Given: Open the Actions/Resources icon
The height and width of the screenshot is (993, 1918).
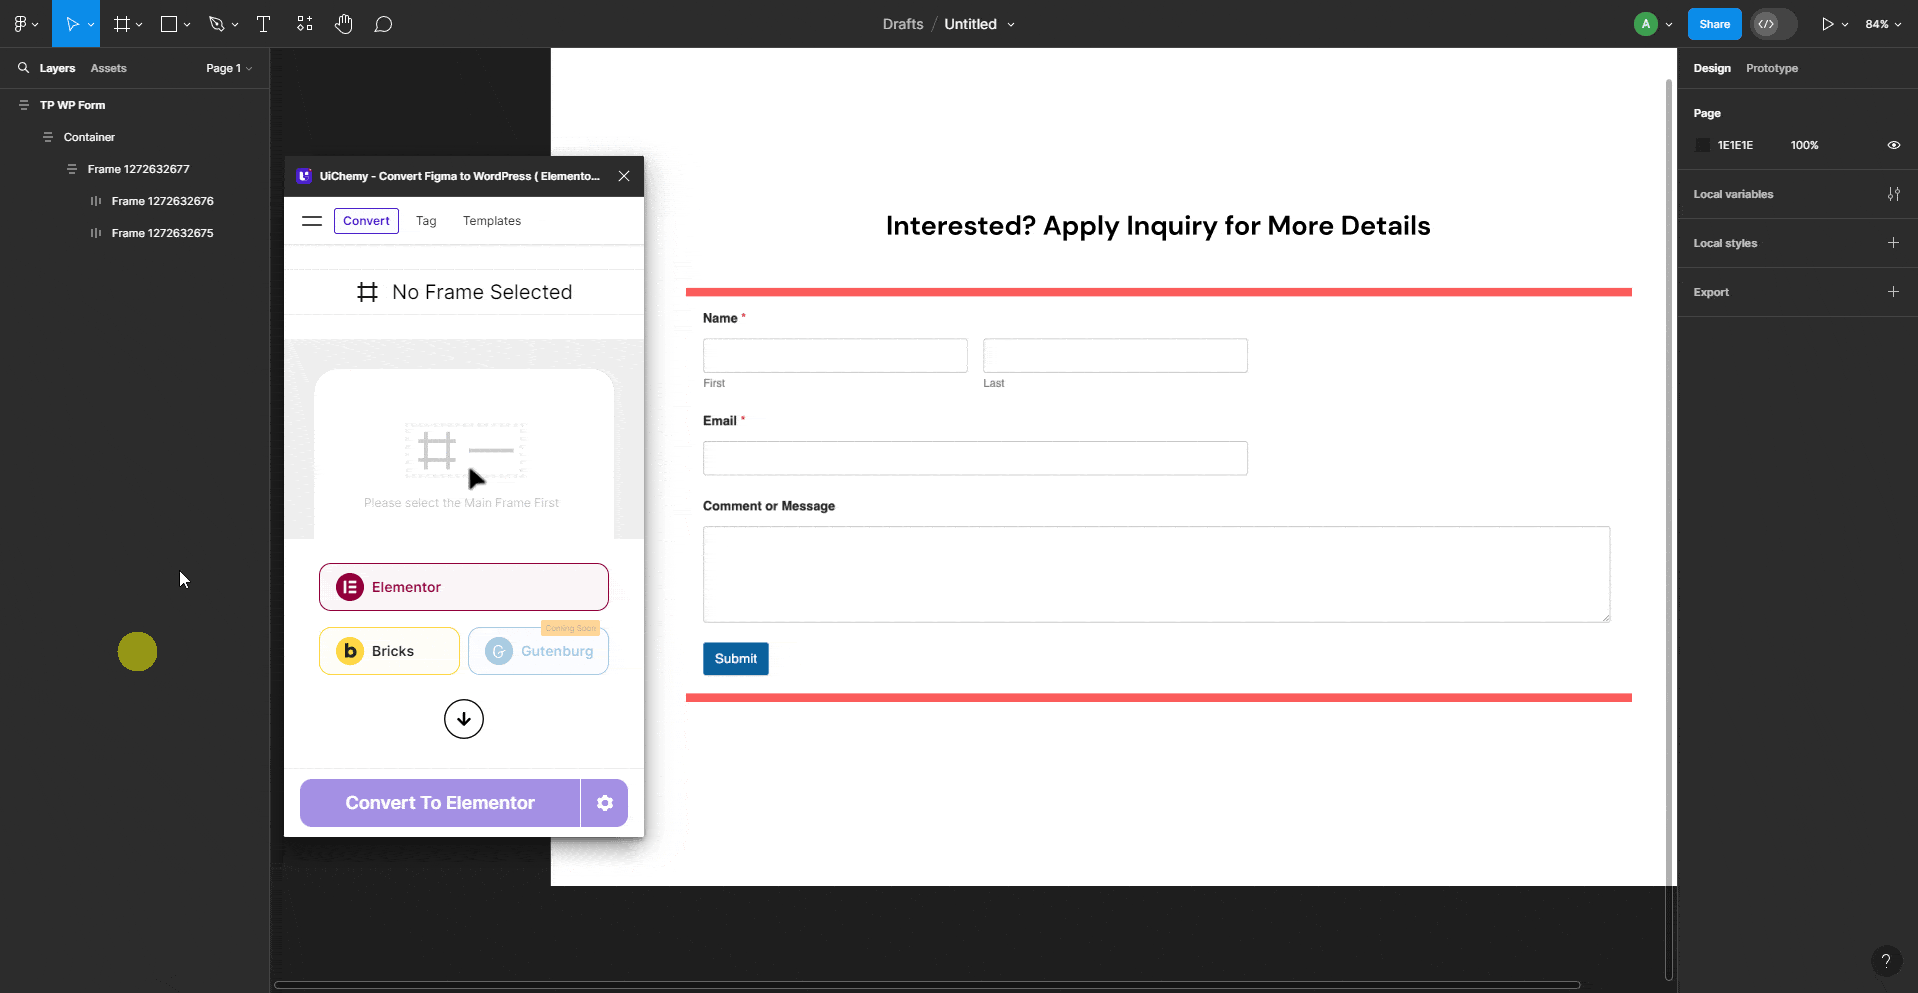Looking at the screenshot, I should coord(304,23).
